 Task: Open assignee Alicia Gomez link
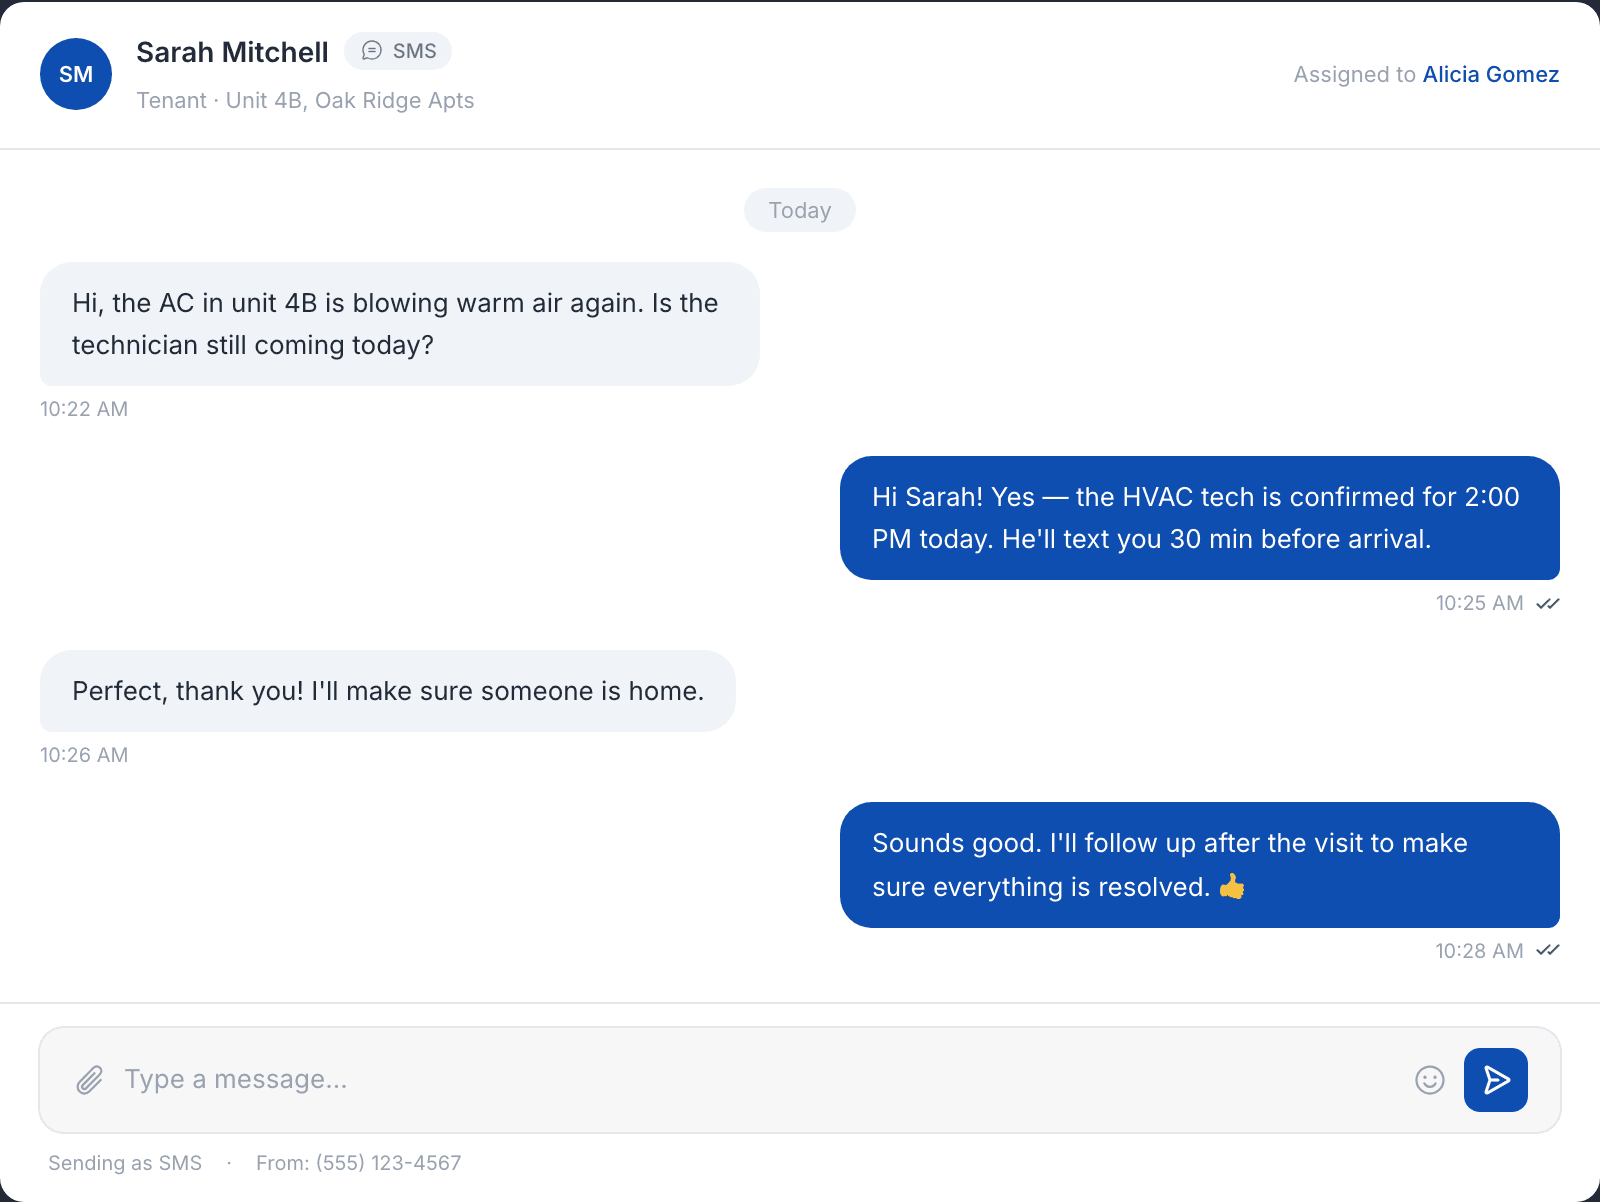coord(1490,74)
